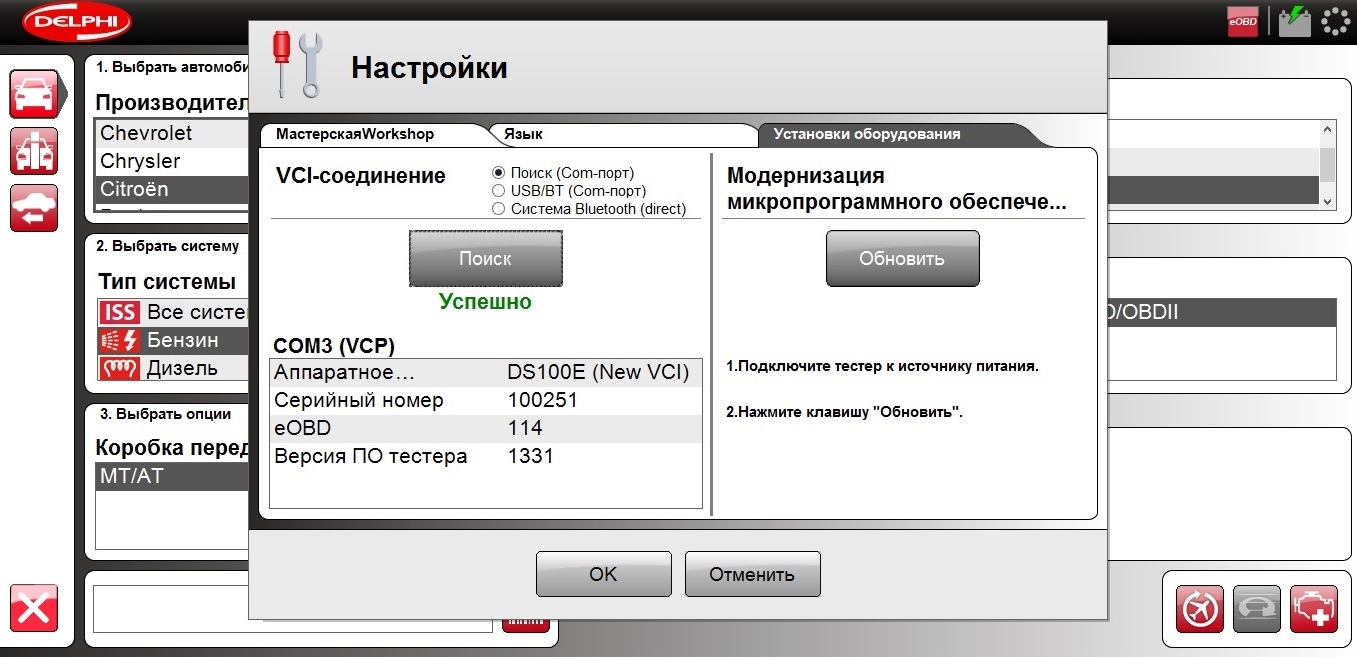Click the engine diagnostics icon bottom right
The width and height of the screenshot is (1357, 657).
click(1314, 608)
